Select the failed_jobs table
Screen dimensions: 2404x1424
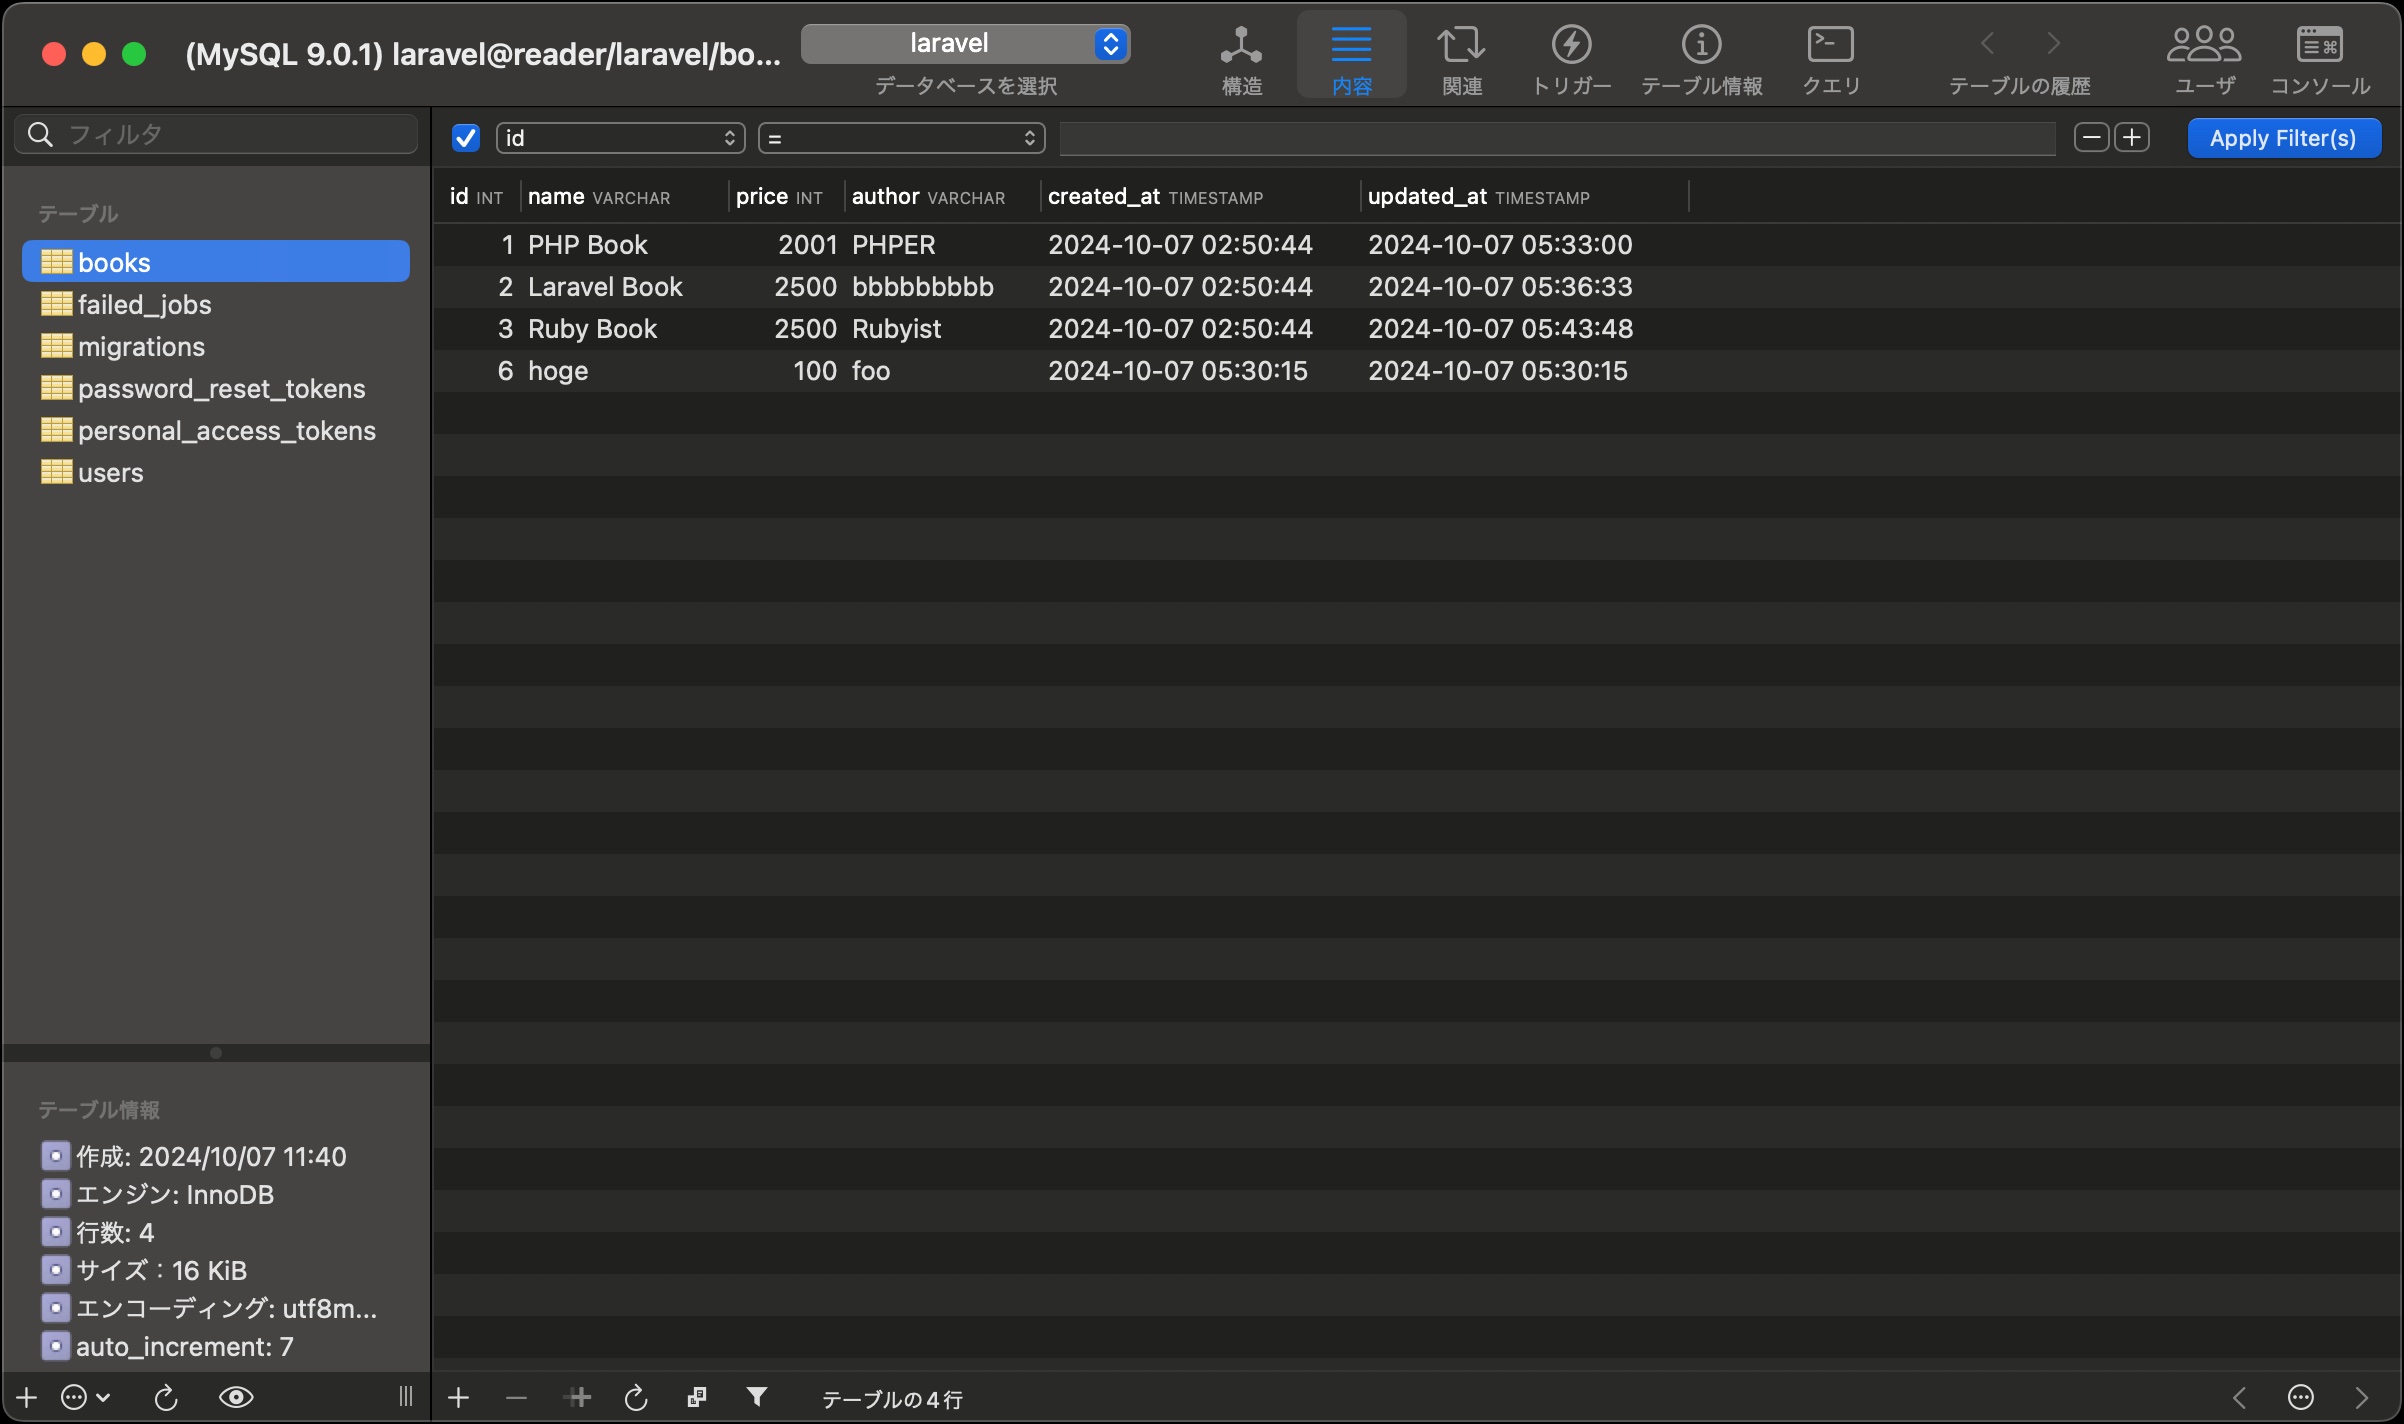(x=216, y=304)
